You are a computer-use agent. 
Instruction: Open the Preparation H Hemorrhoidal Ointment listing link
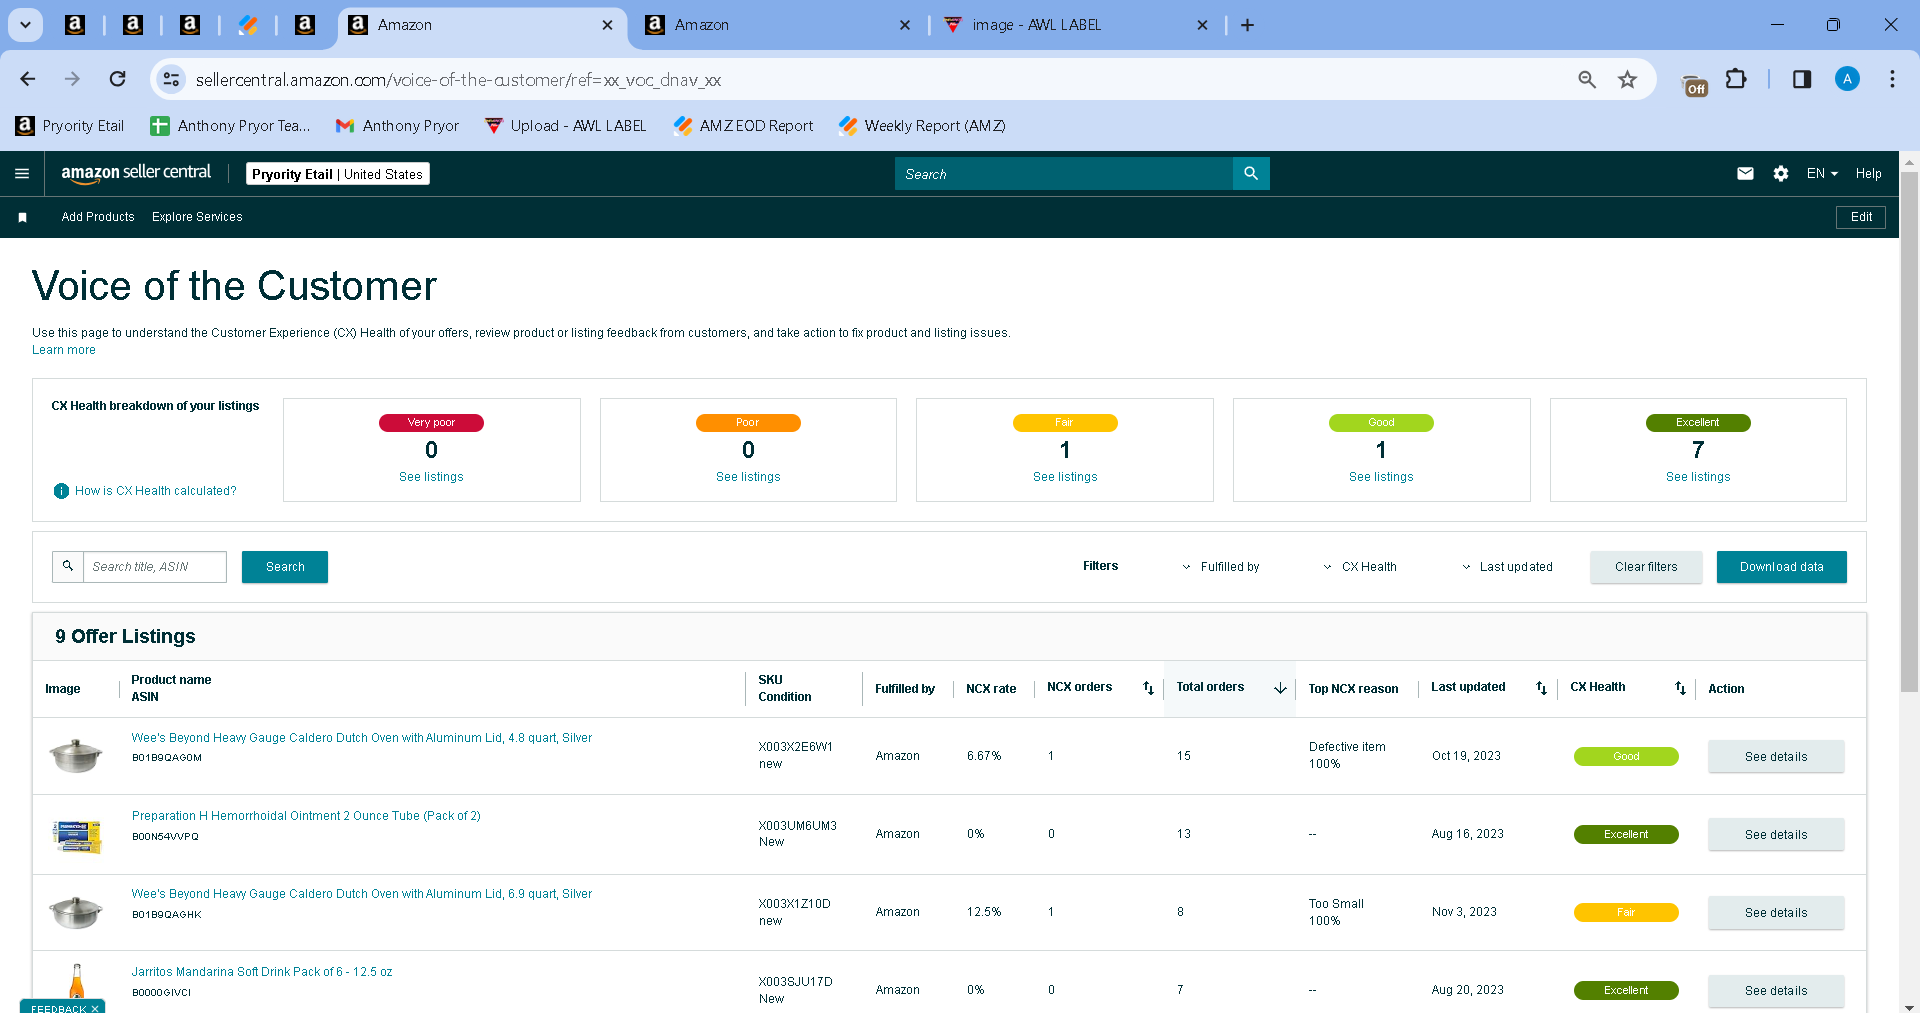pos(306,816)
